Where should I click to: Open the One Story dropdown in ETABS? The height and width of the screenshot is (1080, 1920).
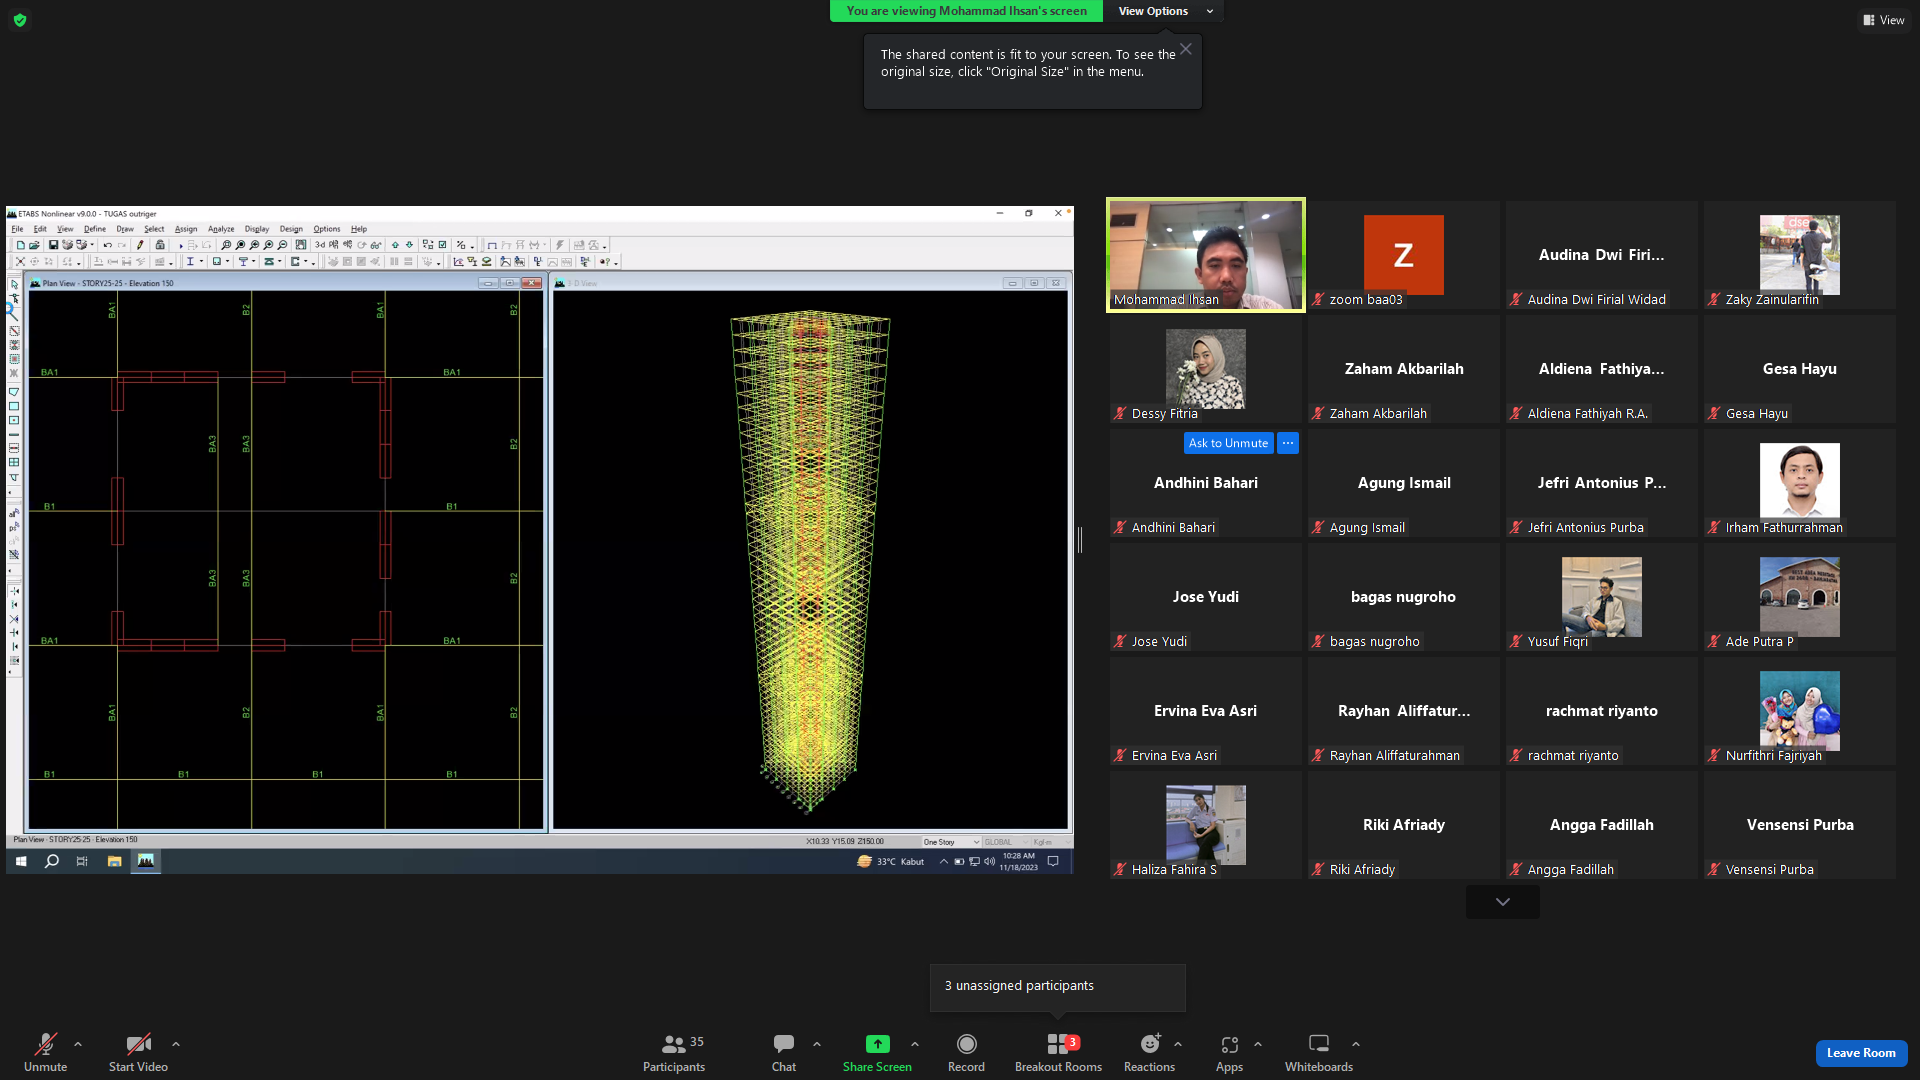tap(951, 842)
